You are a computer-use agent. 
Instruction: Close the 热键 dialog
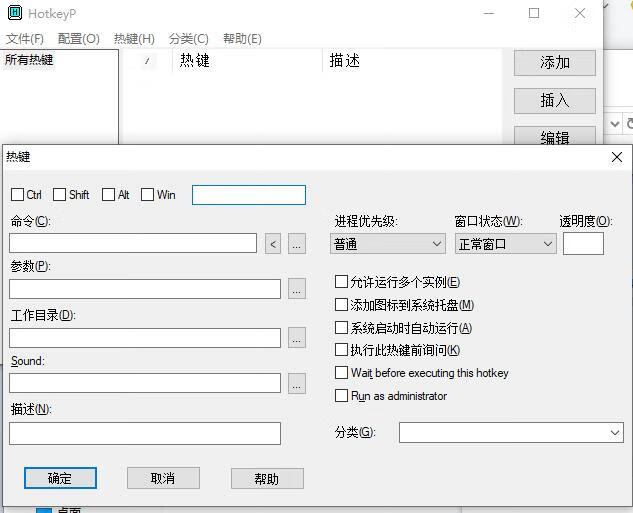click(616, 157)
